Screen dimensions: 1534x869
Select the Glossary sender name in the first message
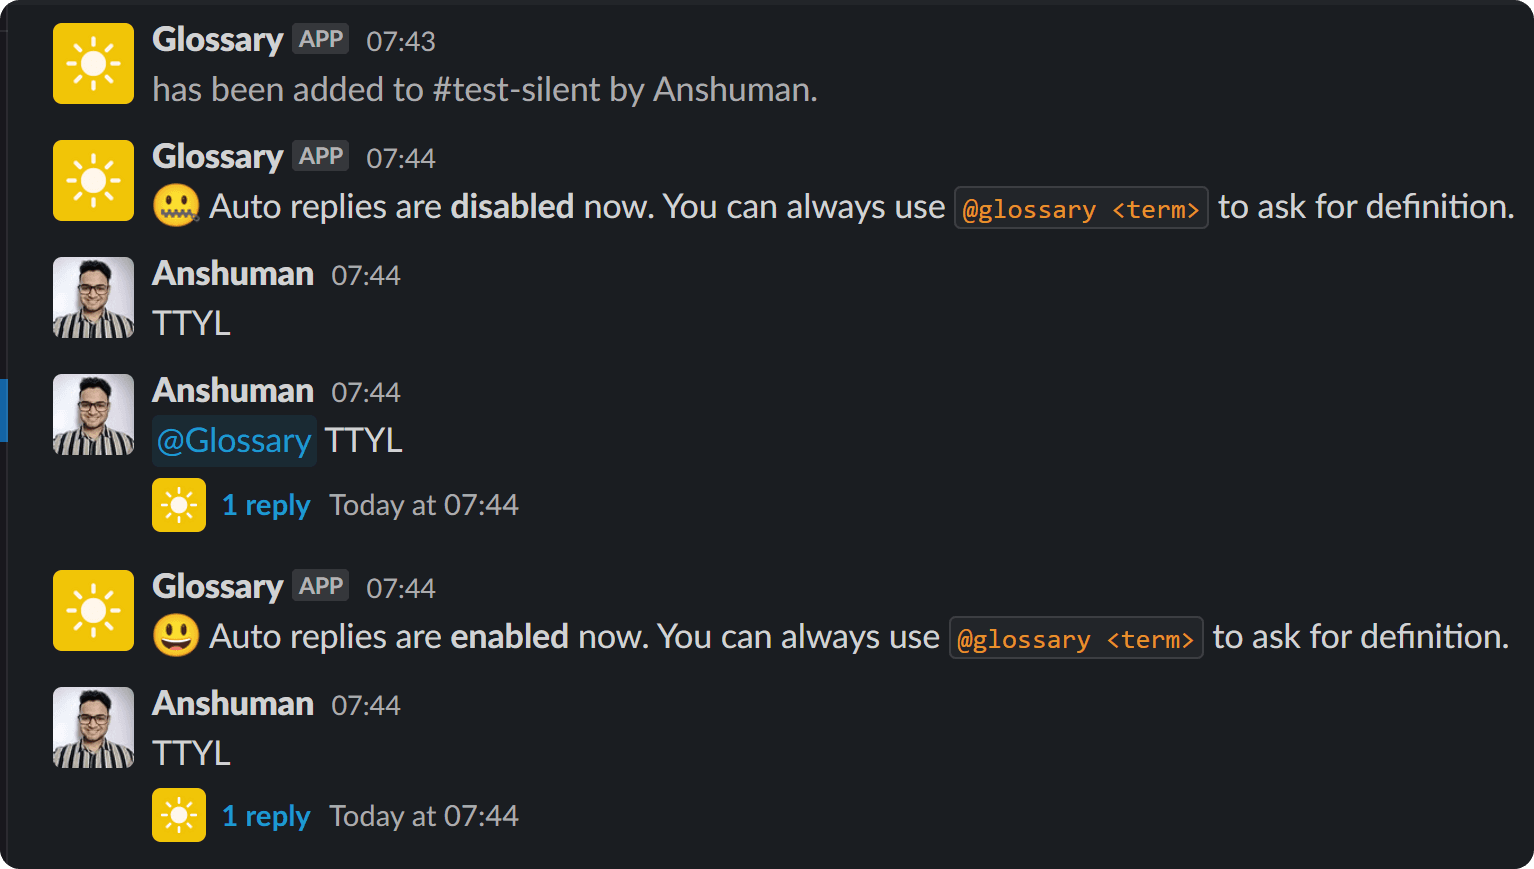point(218,39)
